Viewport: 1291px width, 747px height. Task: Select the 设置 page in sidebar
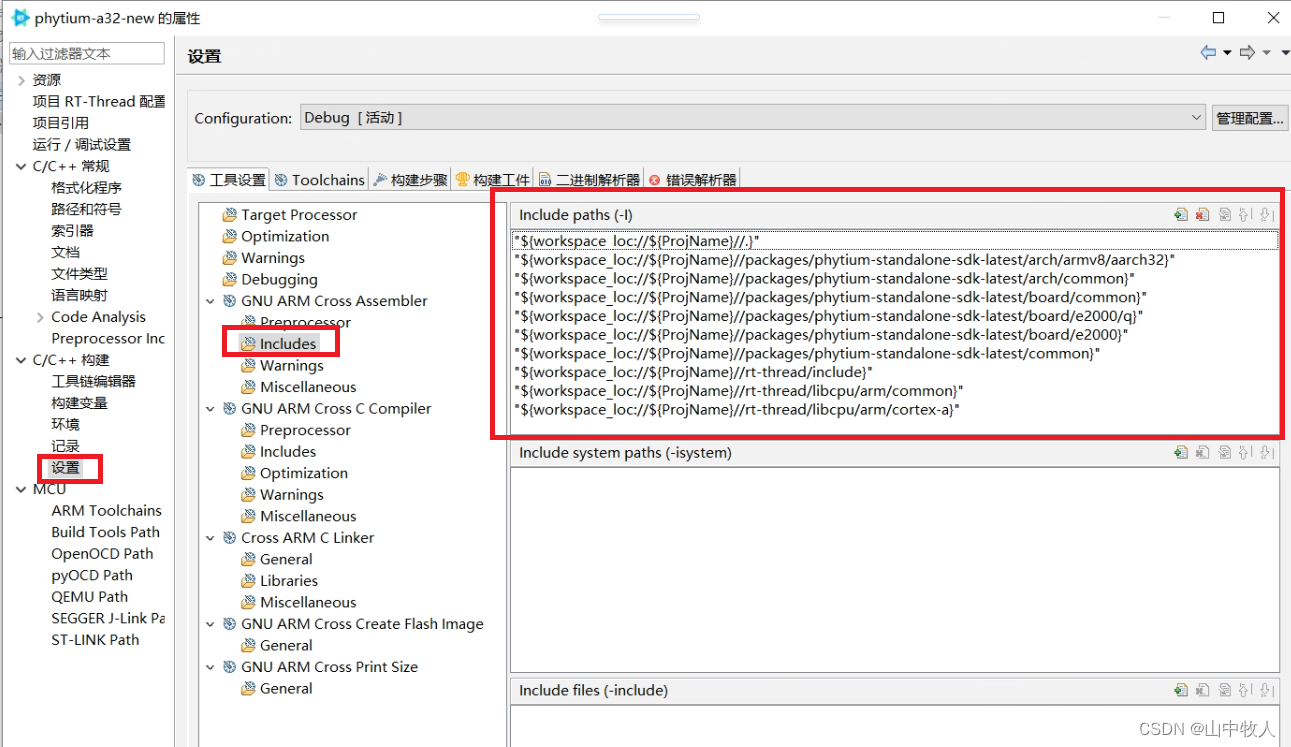(66, 467)
